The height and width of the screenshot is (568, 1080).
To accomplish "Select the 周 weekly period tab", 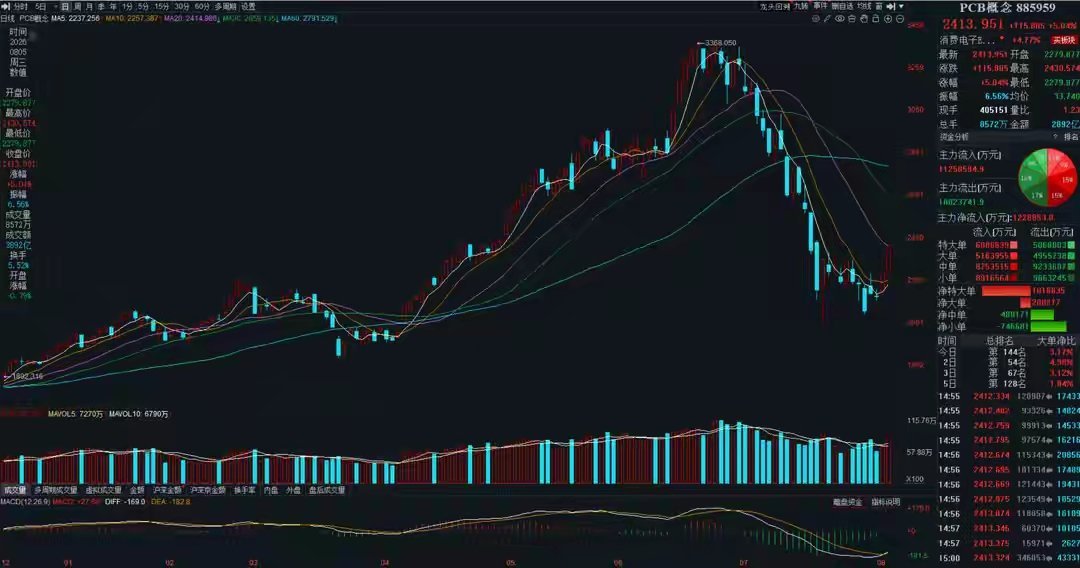I will pyautogui.click(x=77, y=7).
